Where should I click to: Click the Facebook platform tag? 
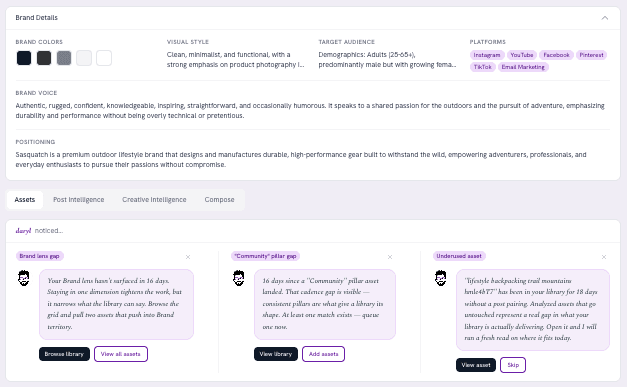click(x=556, y=55)
